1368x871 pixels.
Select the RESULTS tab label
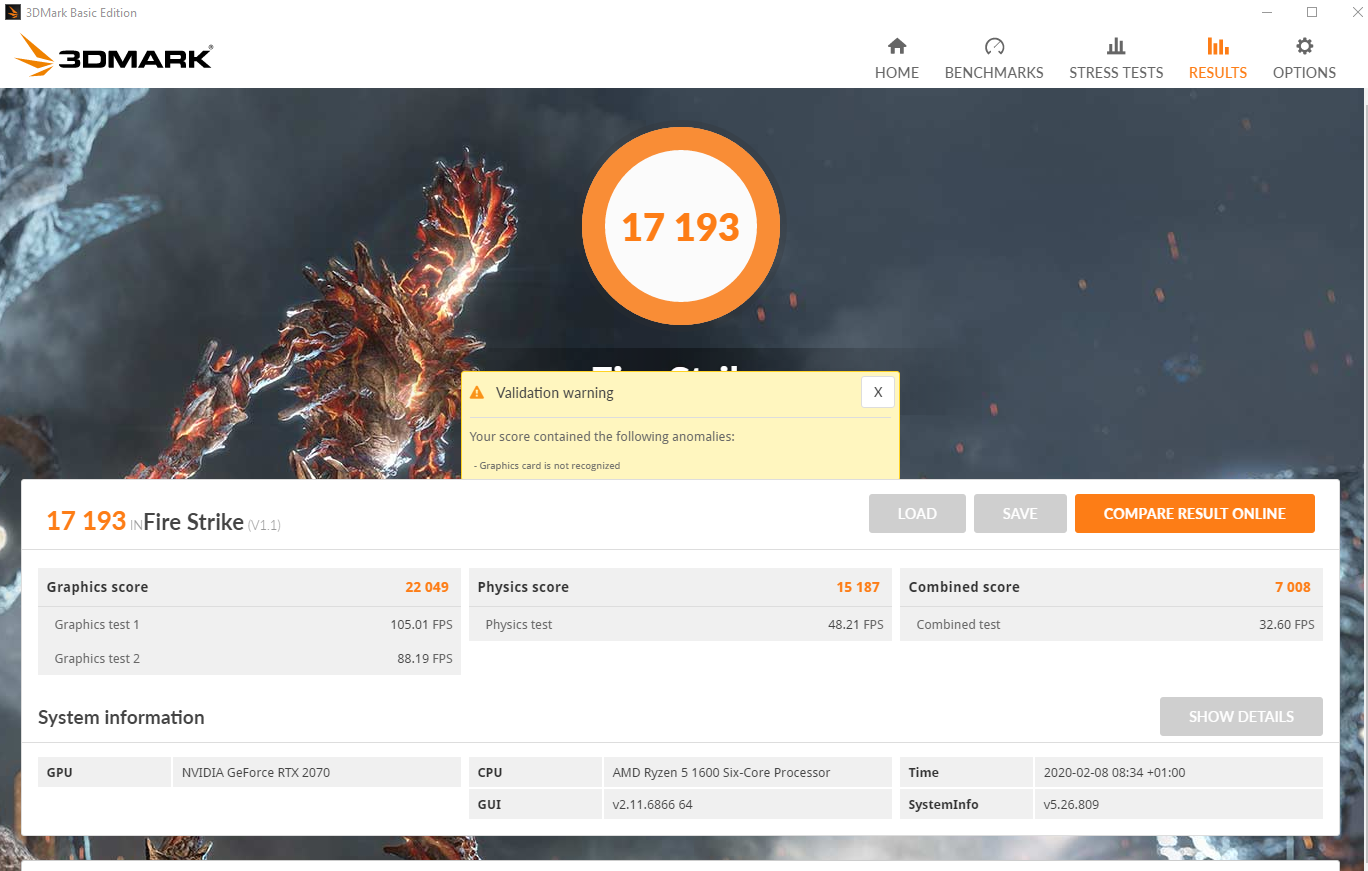(1217, 73)
